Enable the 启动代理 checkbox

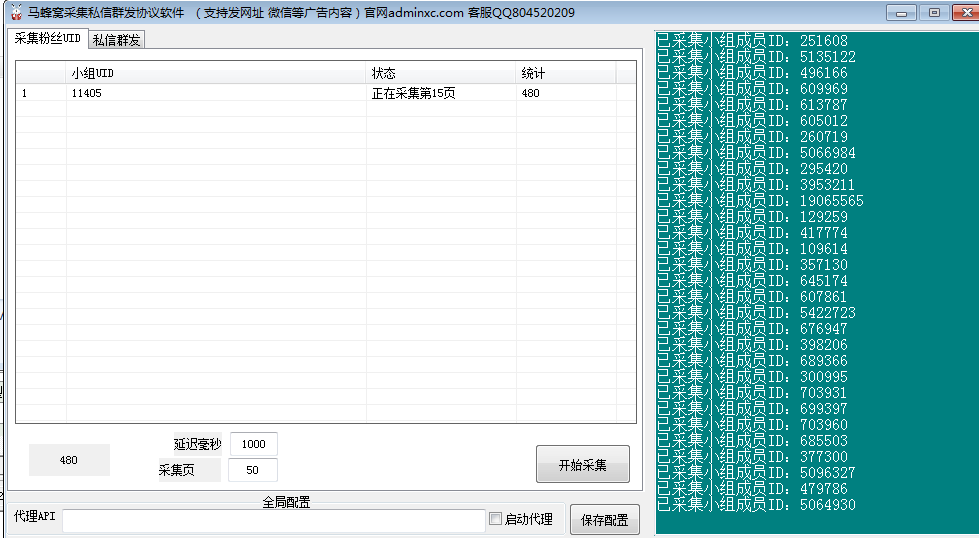pos(495,519)
